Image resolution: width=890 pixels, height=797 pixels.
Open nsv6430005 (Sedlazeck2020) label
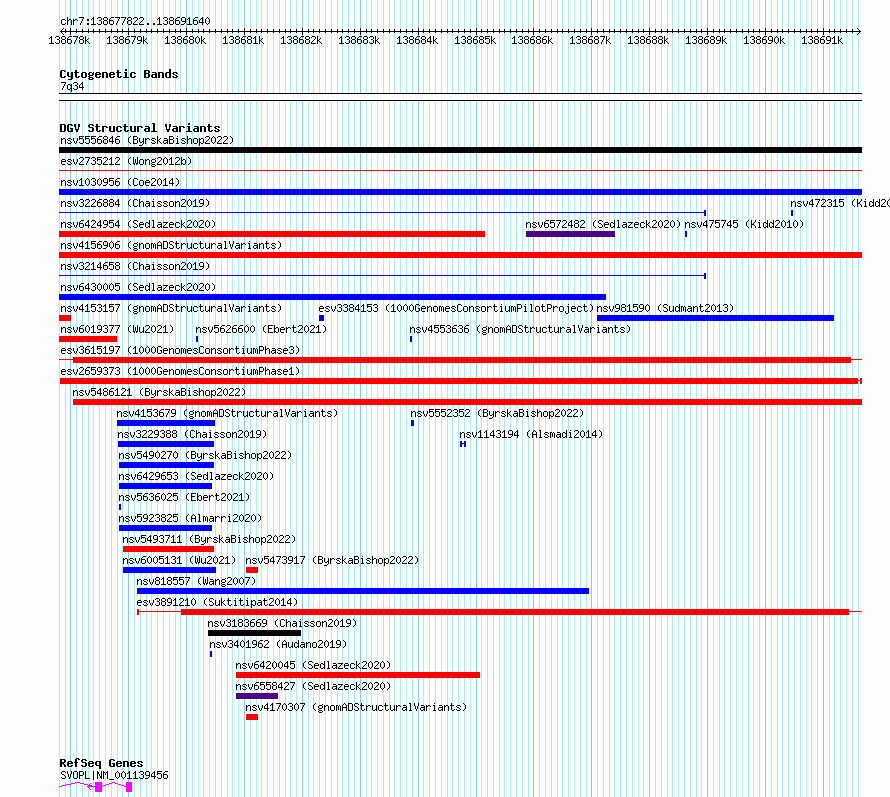138,287
